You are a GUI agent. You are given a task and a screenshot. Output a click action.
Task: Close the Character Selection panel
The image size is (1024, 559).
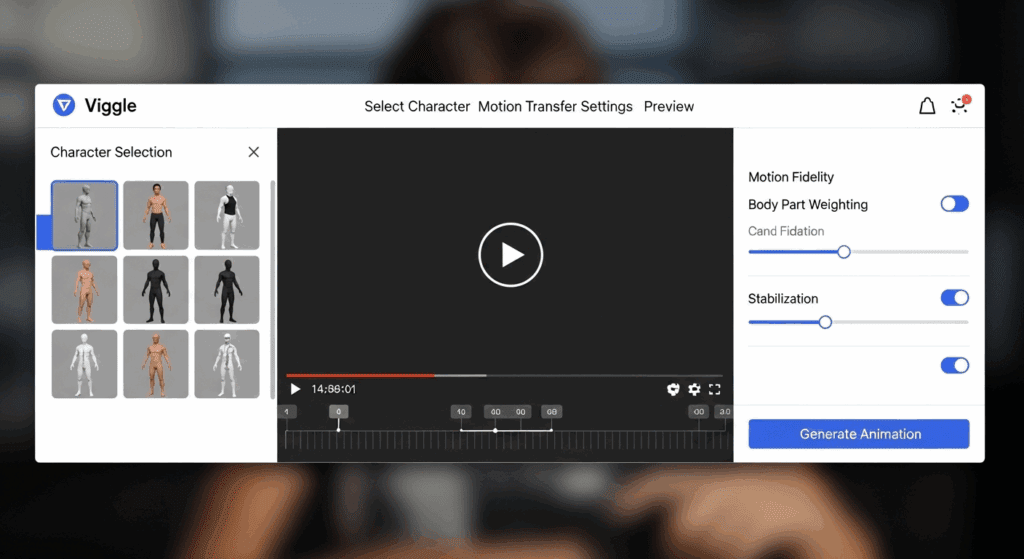253,152
